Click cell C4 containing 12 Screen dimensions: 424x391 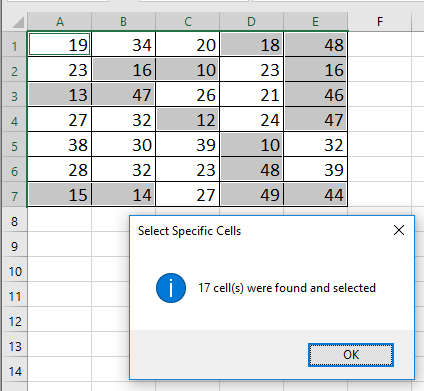[x=188, y=120]
